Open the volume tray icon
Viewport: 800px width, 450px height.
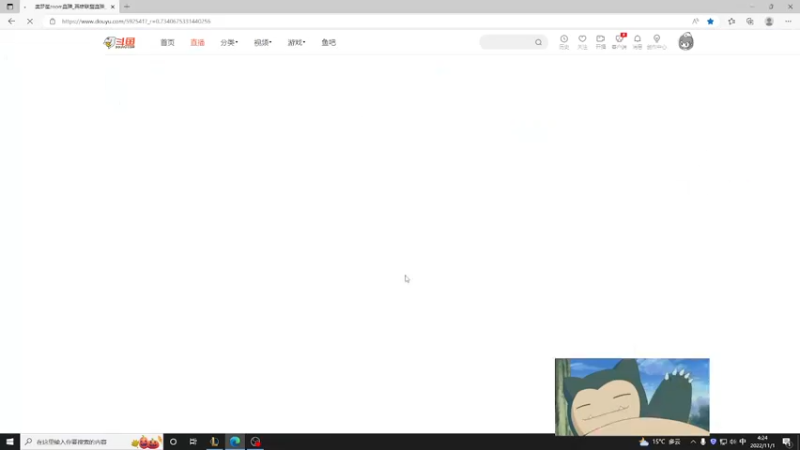click(x=733, y=442)
